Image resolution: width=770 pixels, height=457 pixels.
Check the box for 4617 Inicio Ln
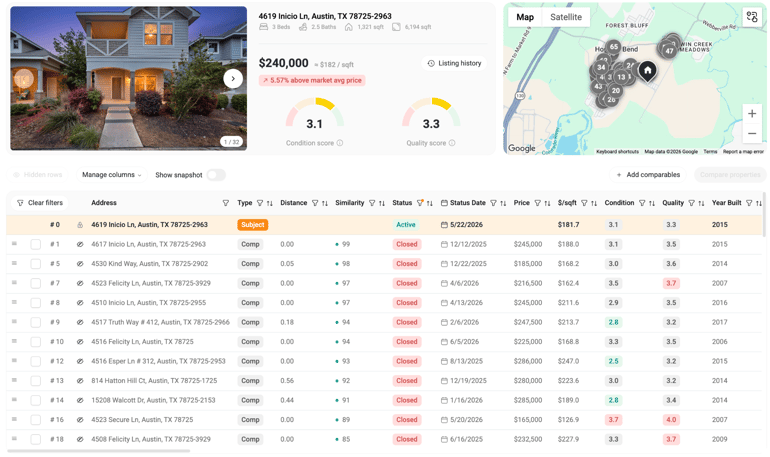[35, 244]
